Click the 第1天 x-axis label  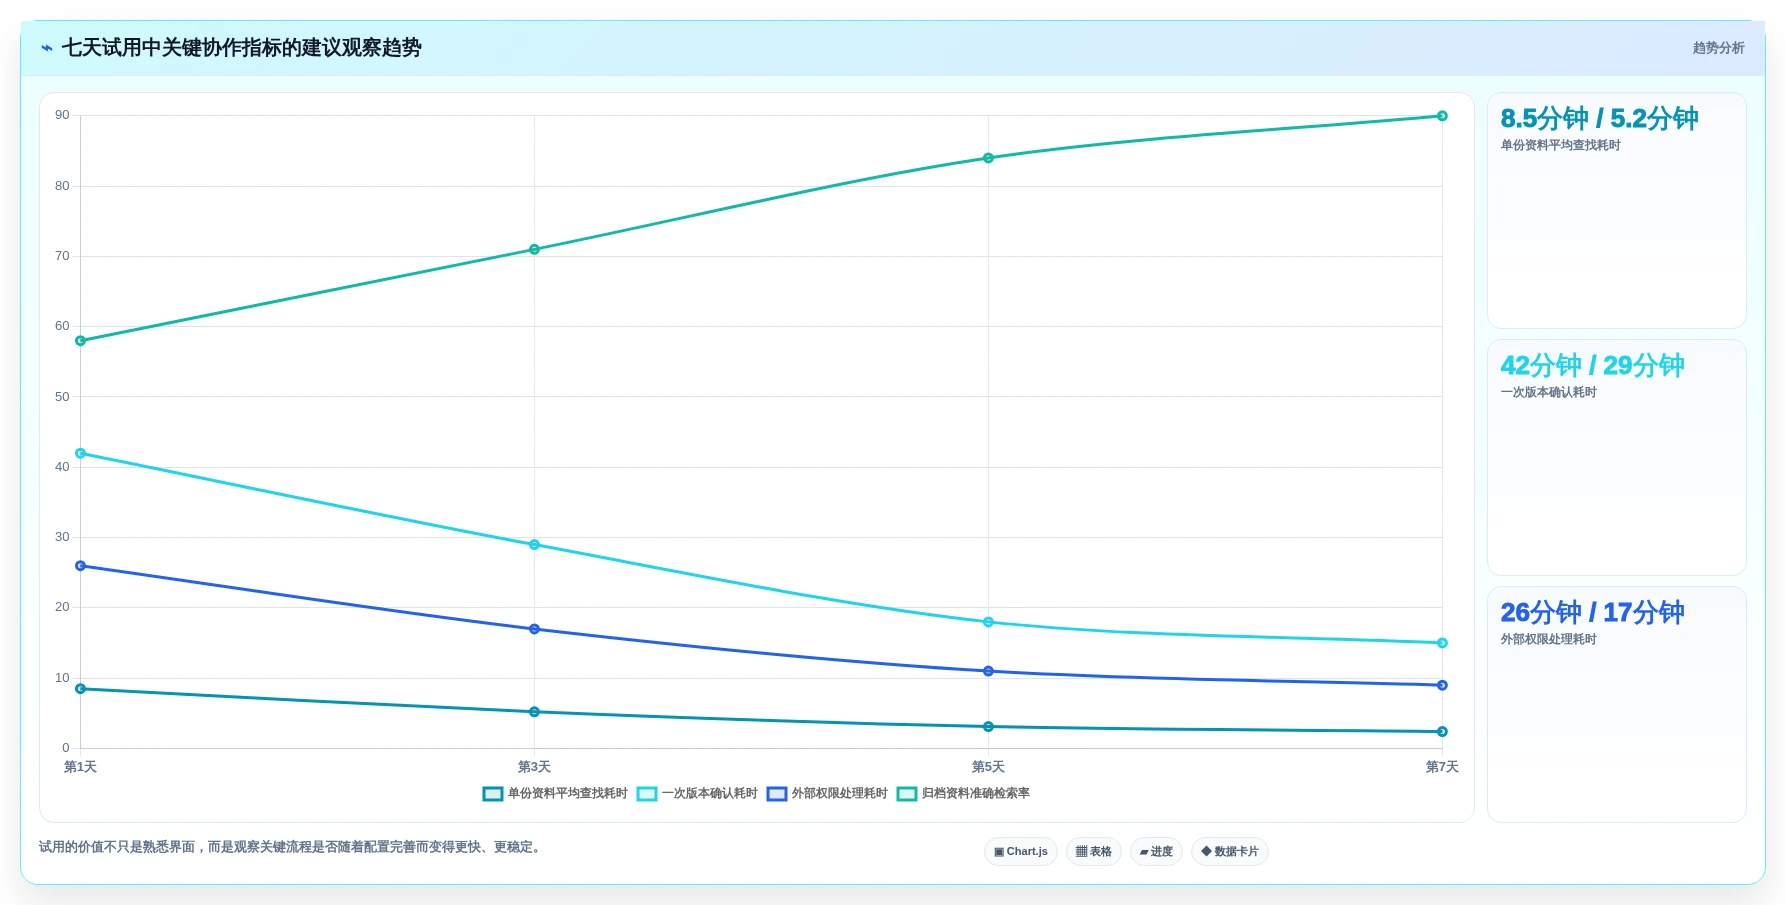(x=80, y=767)
